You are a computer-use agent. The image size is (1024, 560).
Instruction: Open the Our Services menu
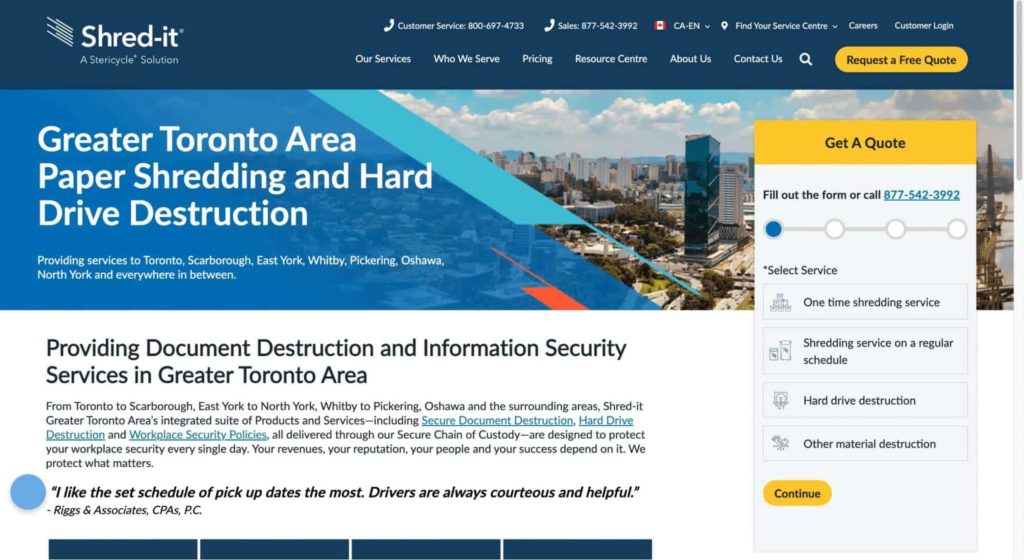(383, 59)
